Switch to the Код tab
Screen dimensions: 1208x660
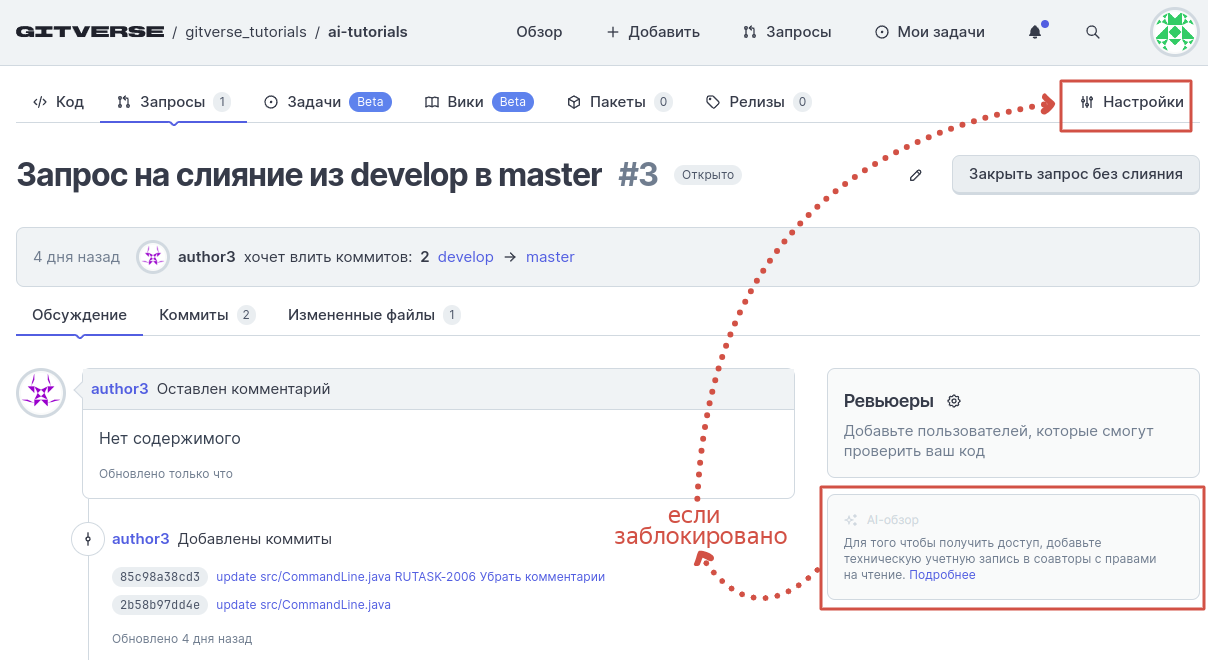58,102
